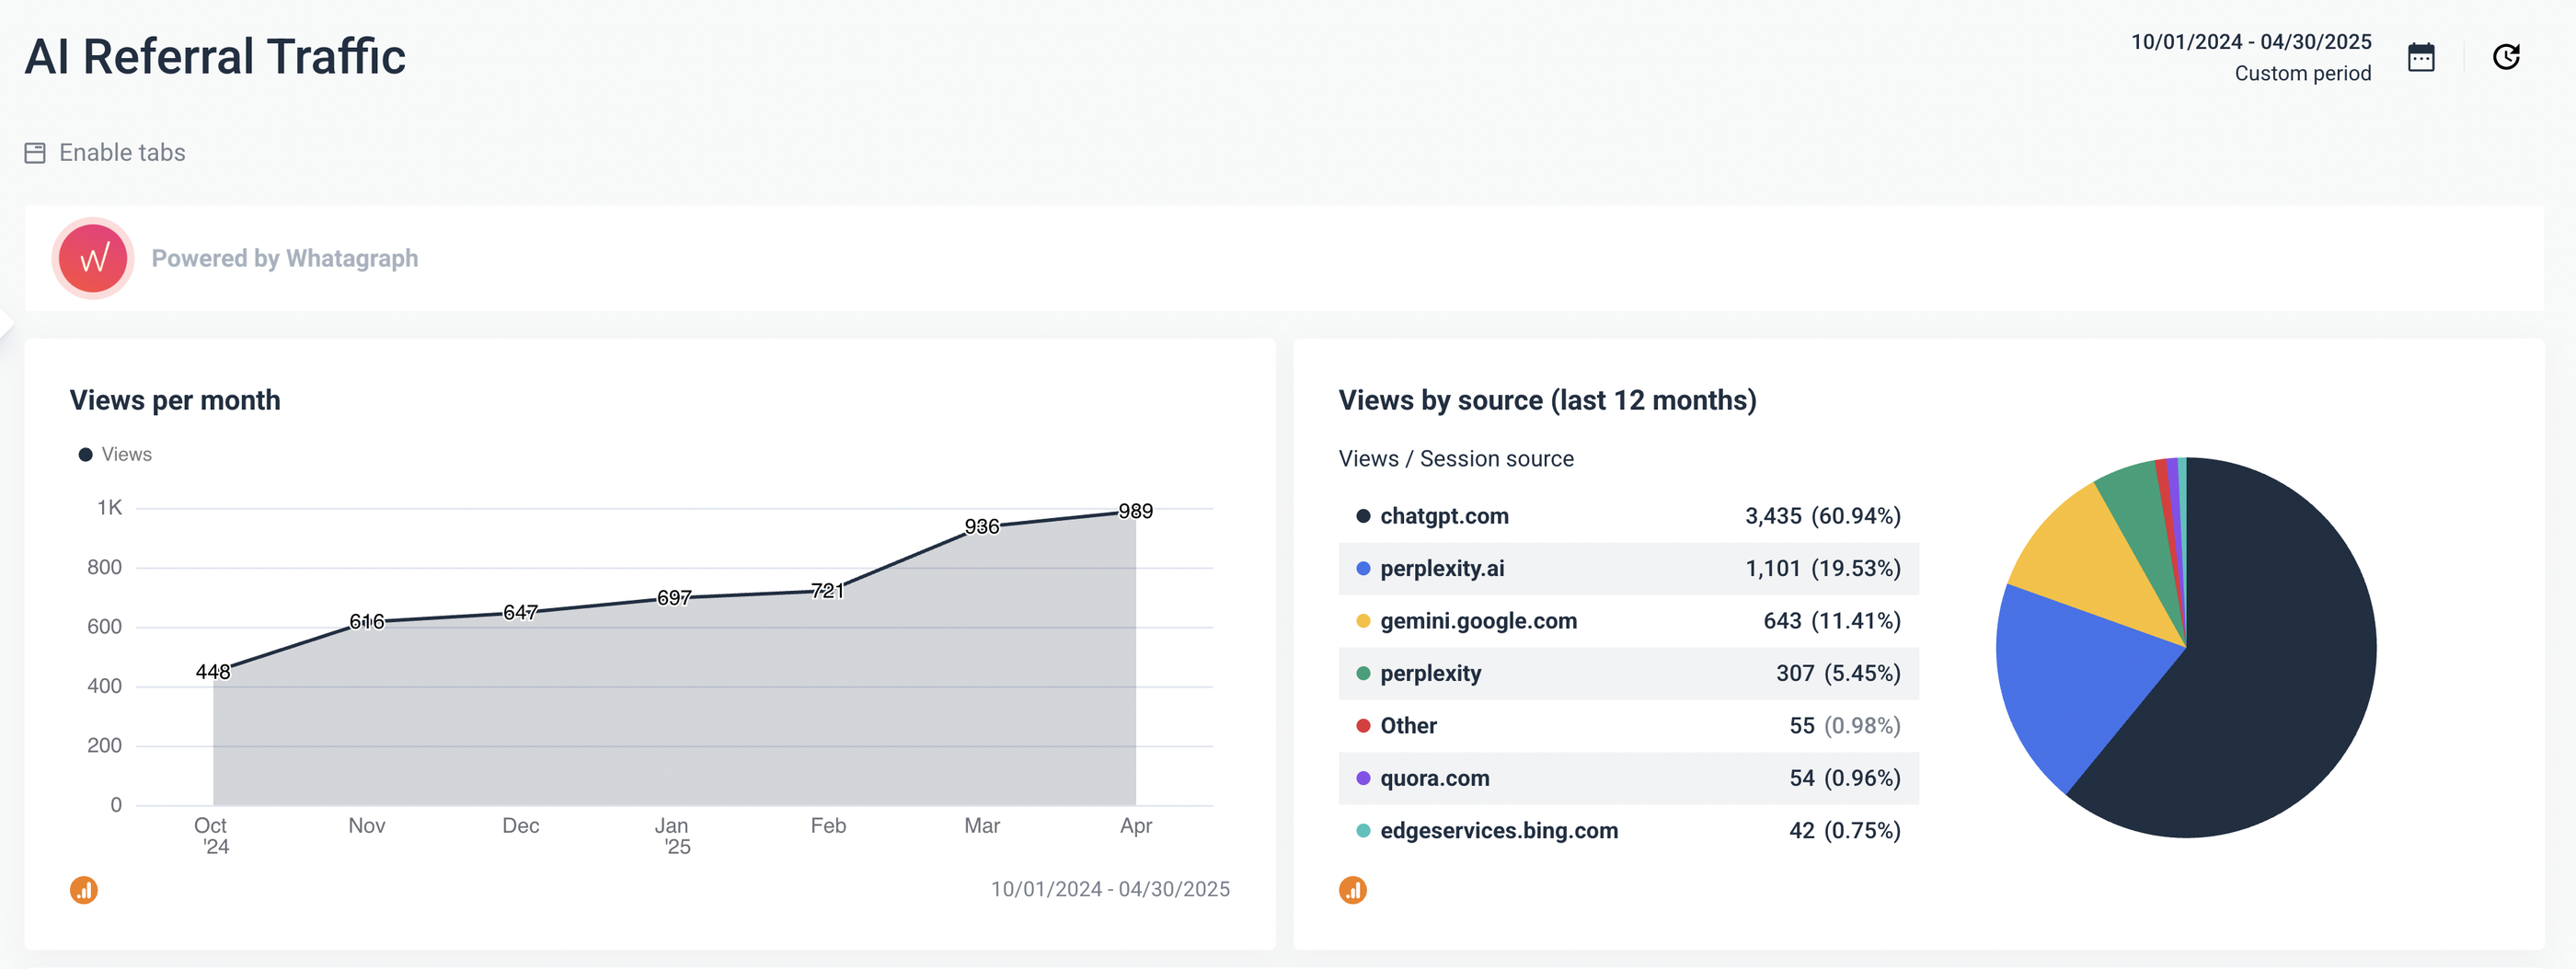Screen dimensions: 2576x969
Task: Click the orange analytics icon under Views per month
Action: (x=84, y=890)
